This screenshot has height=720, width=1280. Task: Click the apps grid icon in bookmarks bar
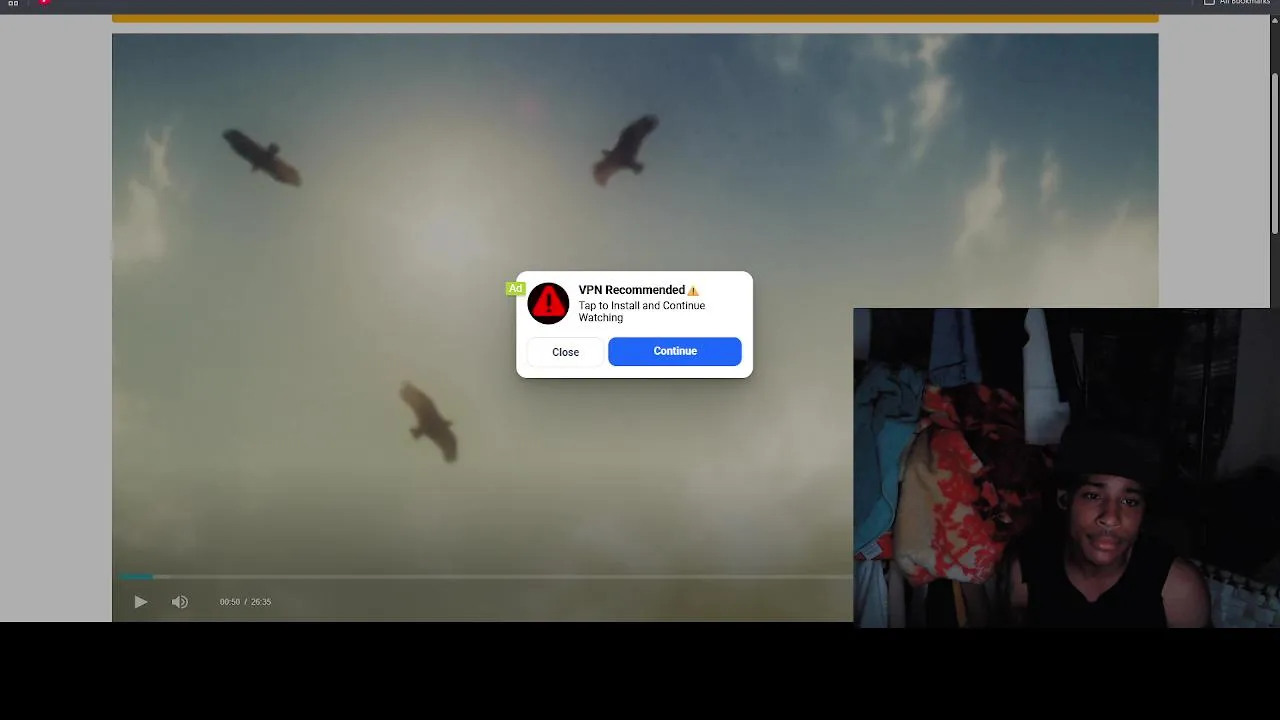coord(13,3)
